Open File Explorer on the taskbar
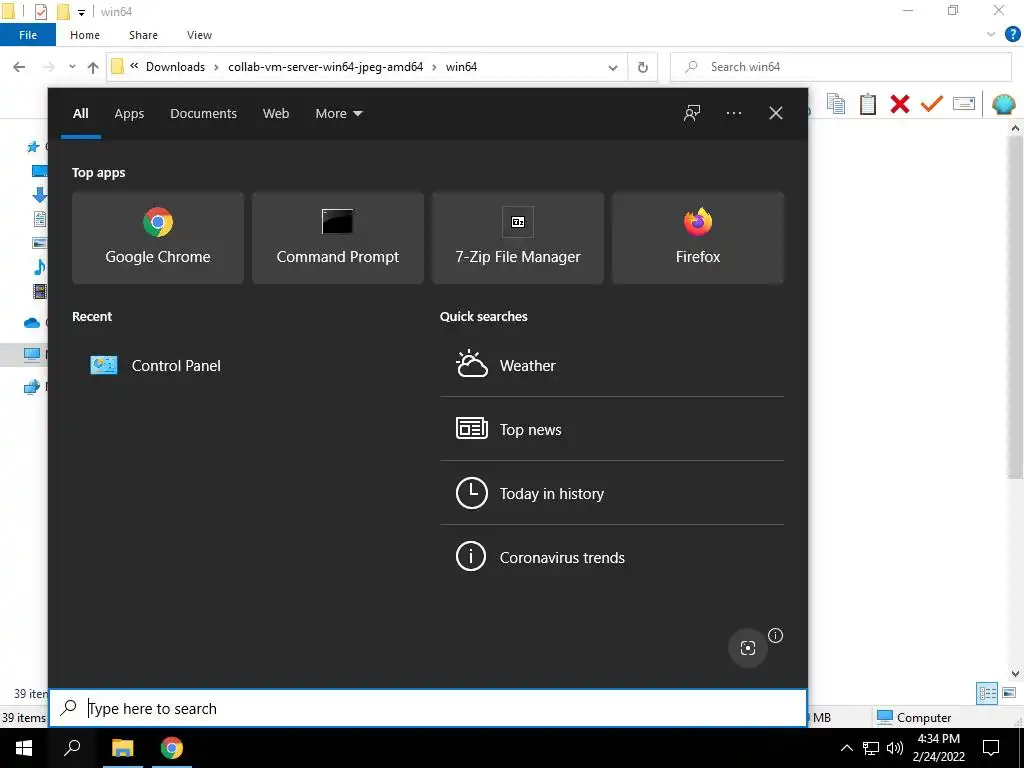Viewport: 1024px width, 768px height. [122, 748]
